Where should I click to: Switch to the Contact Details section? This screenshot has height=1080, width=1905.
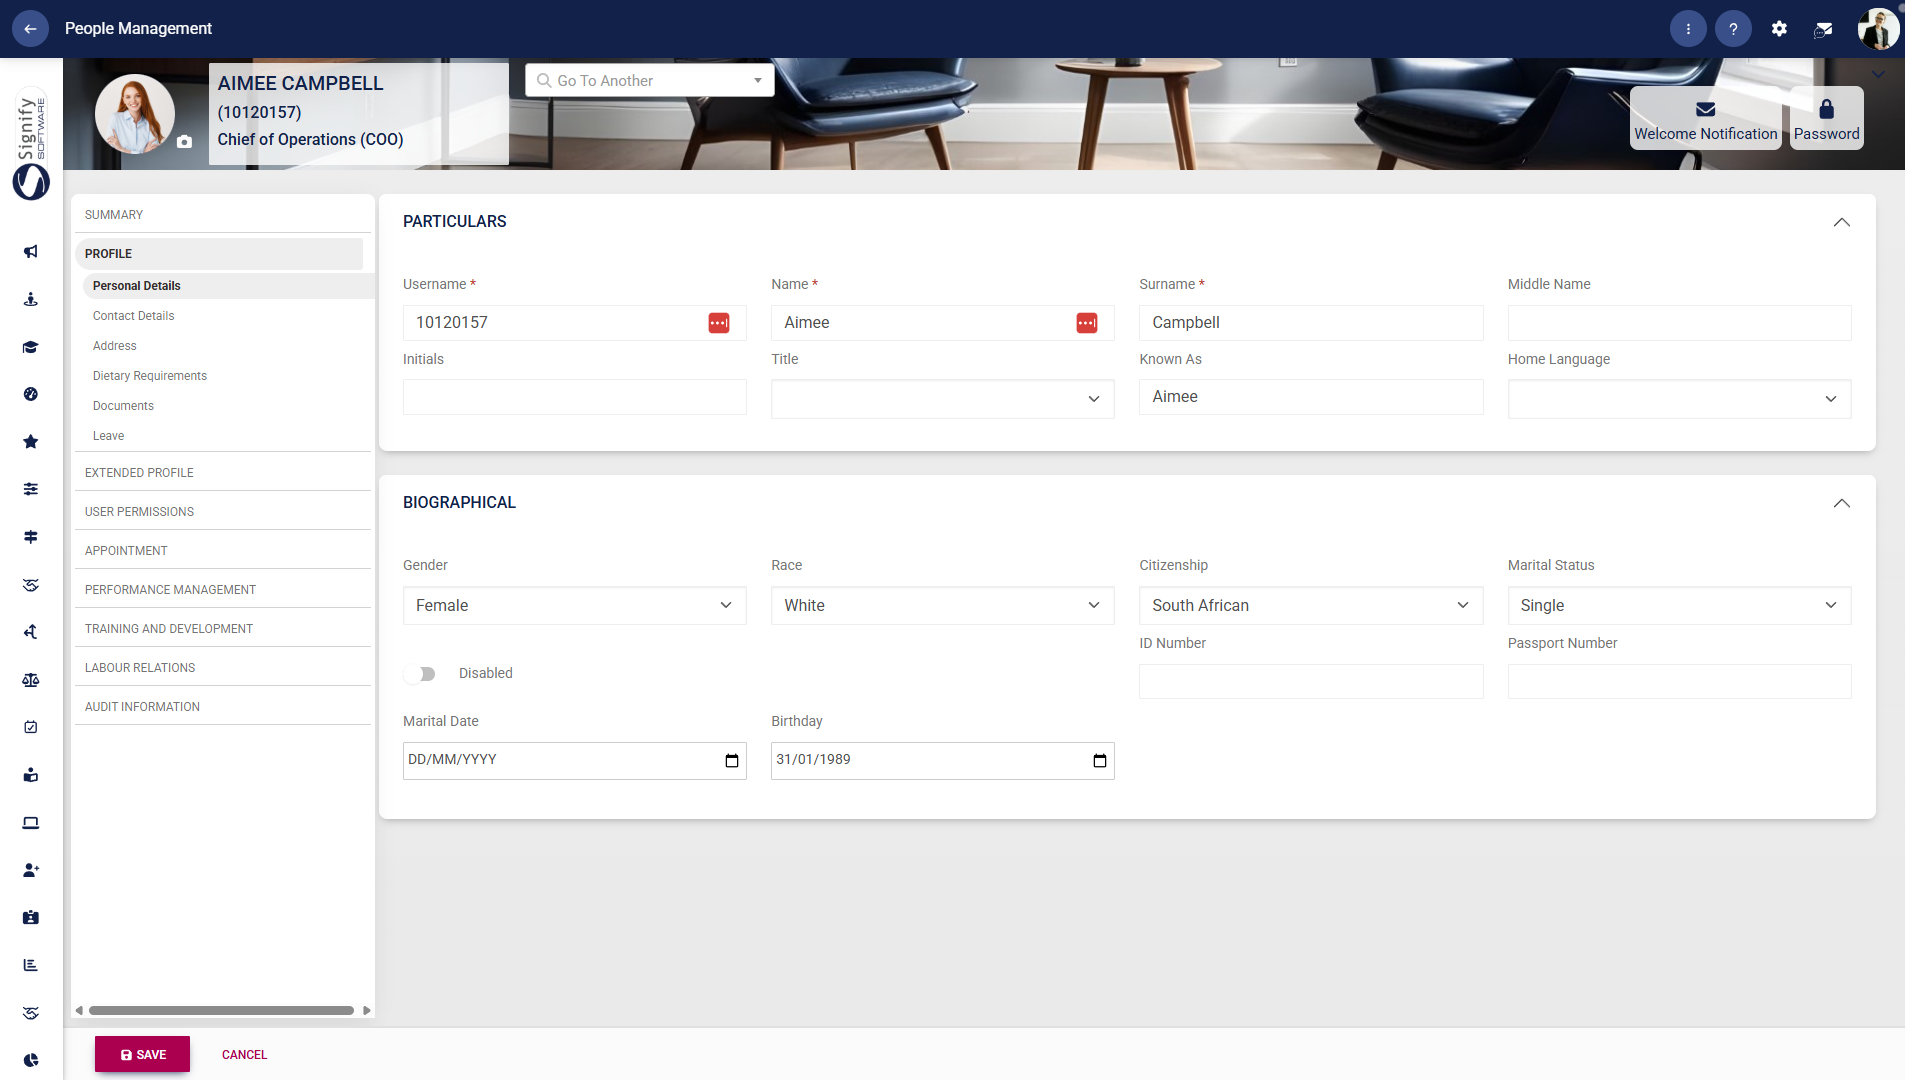(133, 315)
